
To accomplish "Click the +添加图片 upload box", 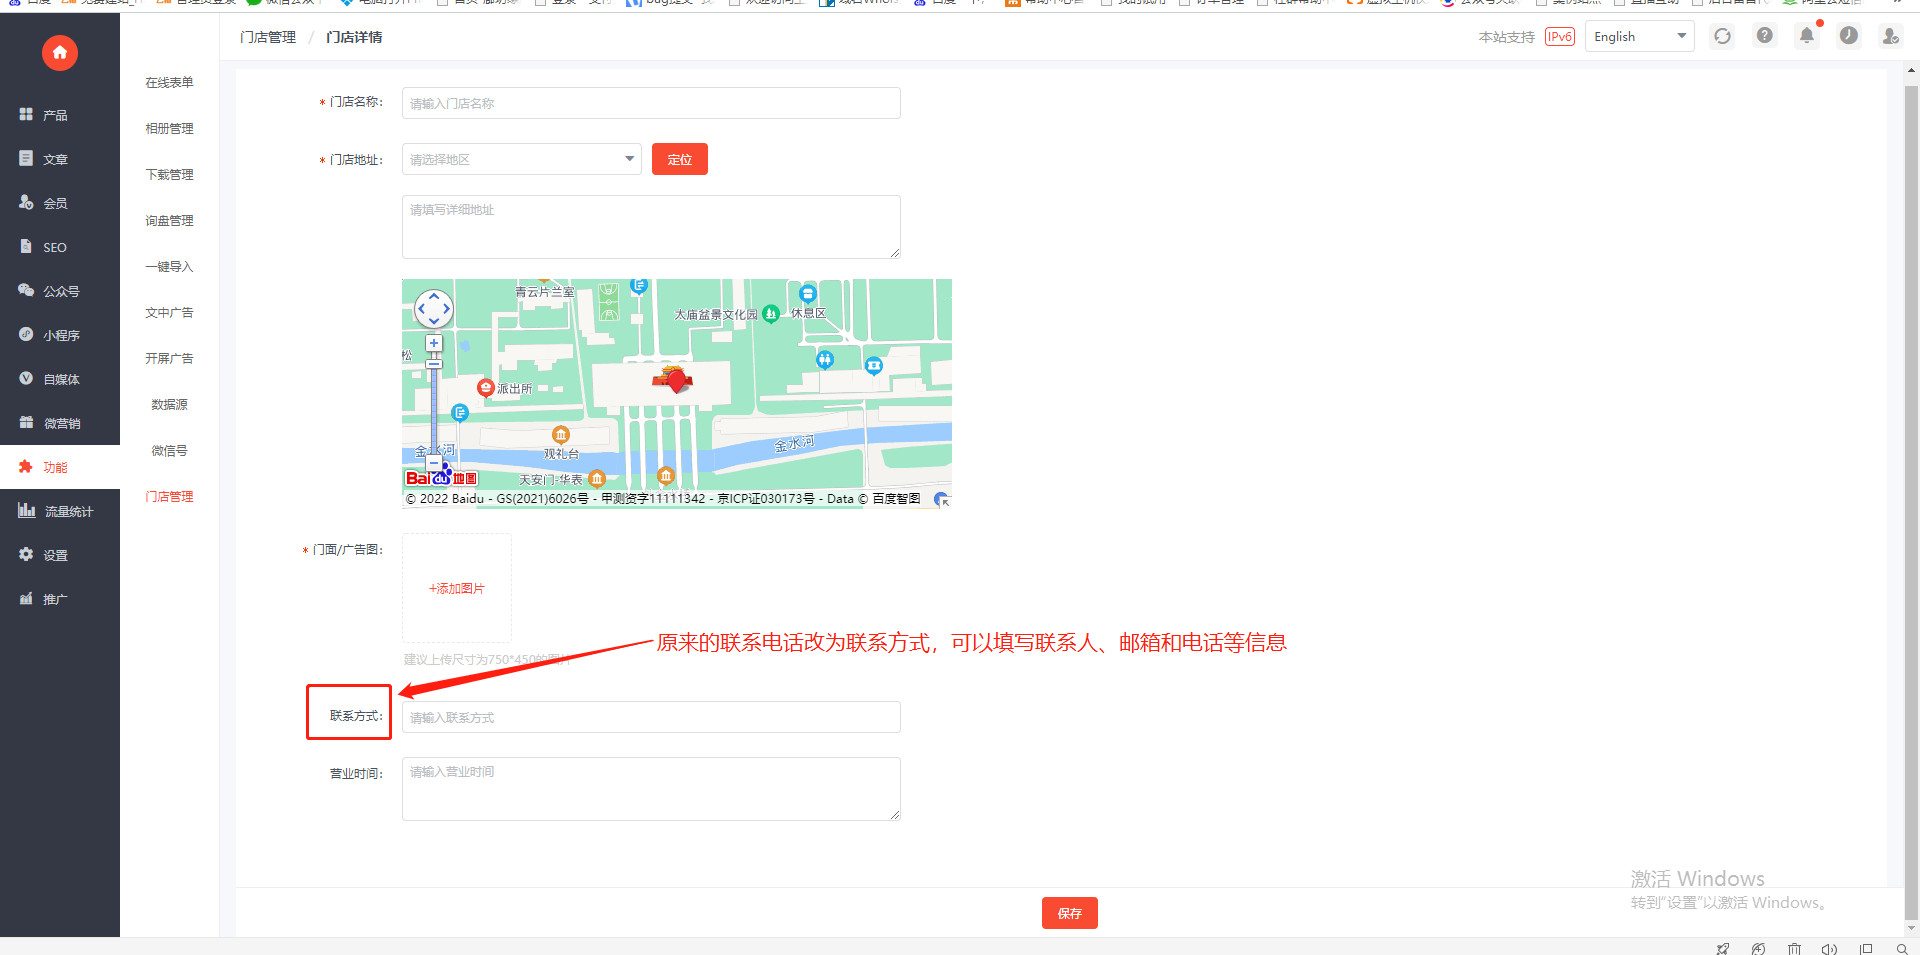I will [457, 588].
